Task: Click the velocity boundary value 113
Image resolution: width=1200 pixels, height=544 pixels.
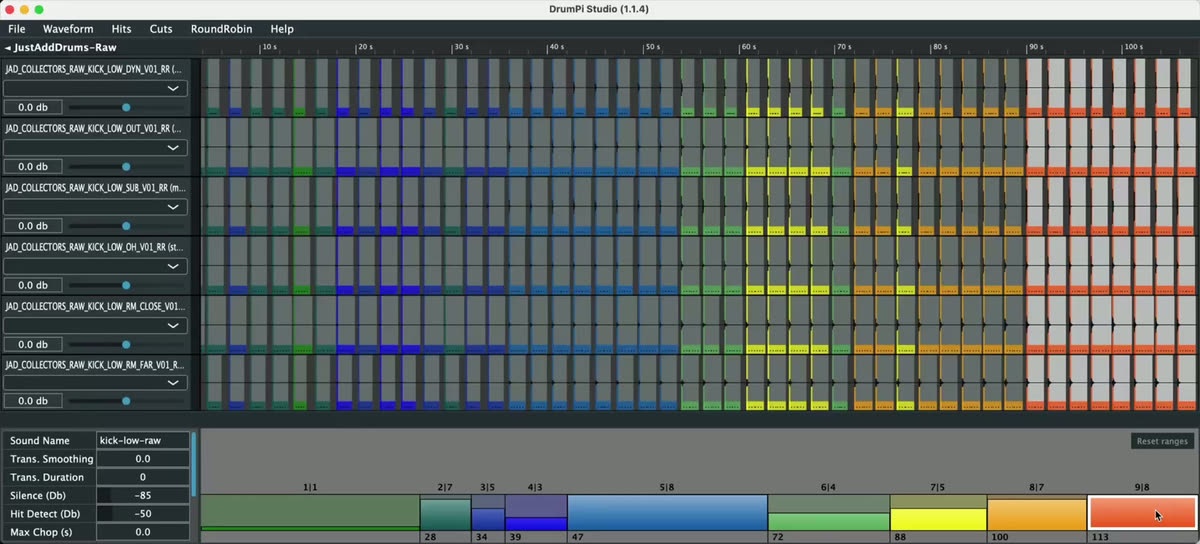Action: [x=1099, y=537]
